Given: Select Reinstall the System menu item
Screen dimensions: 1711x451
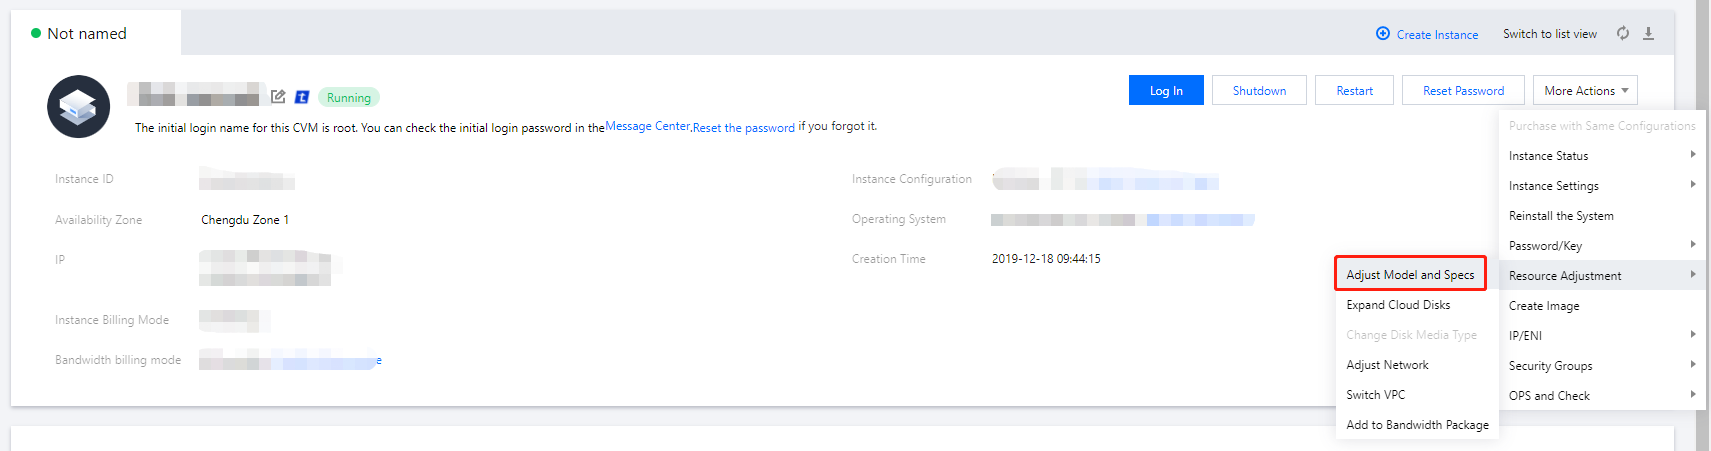Looking at the screenshot, I should point(1561,216).
